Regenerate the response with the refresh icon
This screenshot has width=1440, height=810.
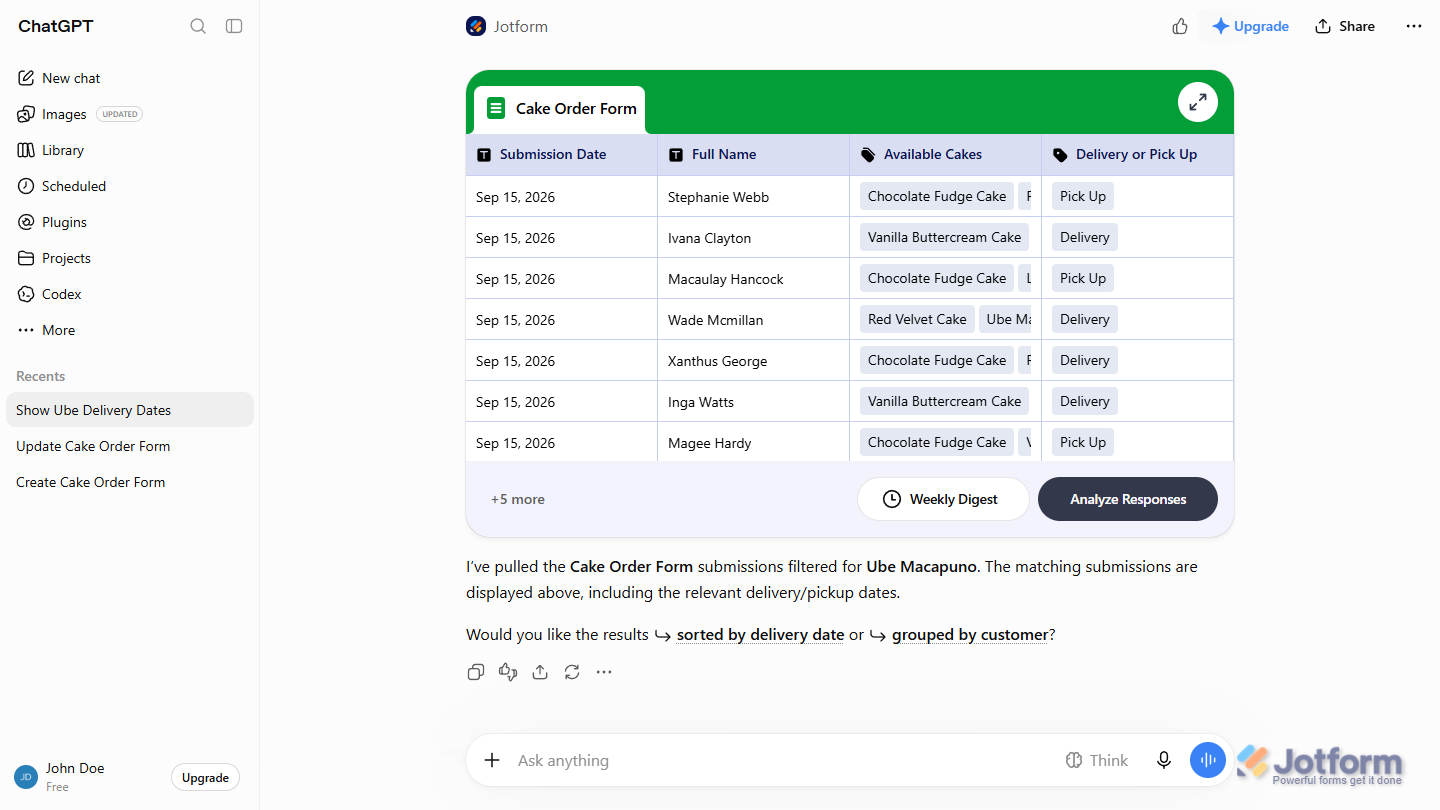coord(572,672)
